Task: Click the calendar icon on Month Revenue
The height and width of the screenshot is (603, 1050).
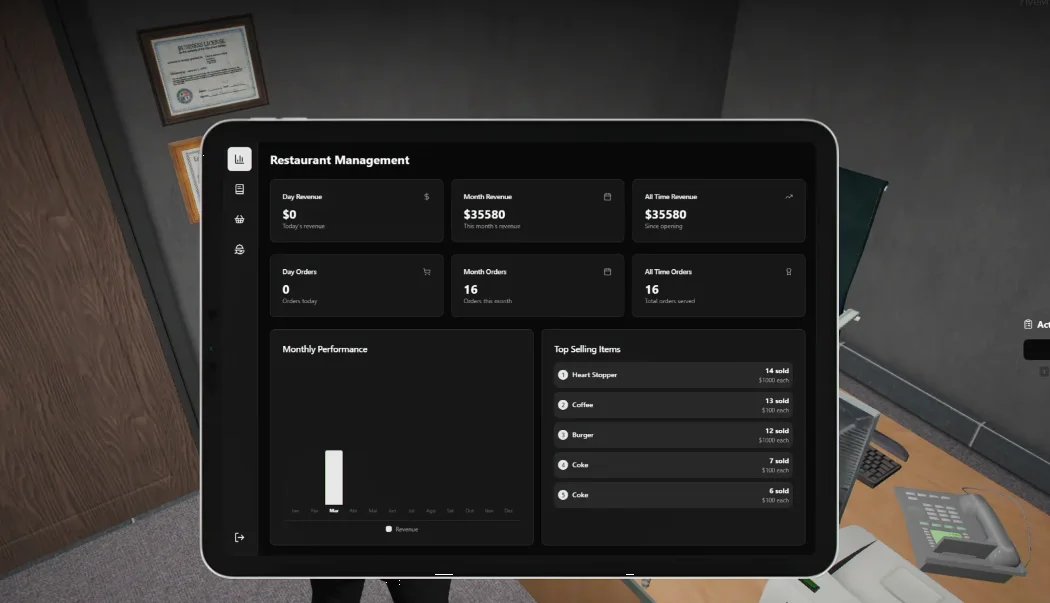Action: (607, 197)
